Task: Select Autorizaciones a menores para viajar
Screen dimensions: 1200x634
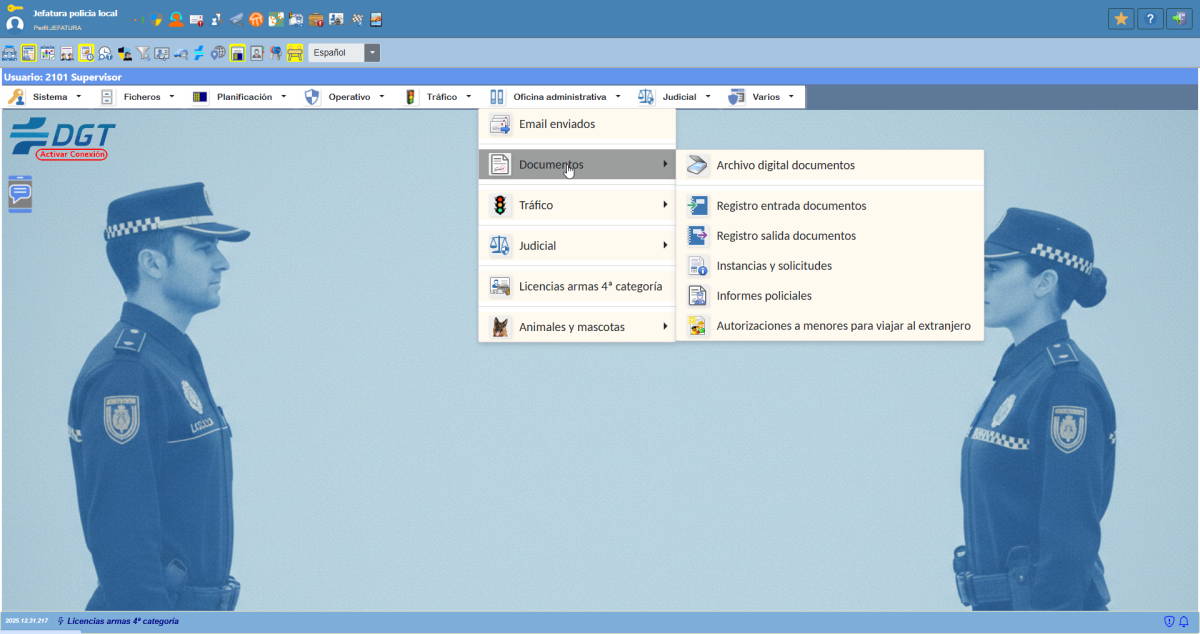Action: click(843, 326)
